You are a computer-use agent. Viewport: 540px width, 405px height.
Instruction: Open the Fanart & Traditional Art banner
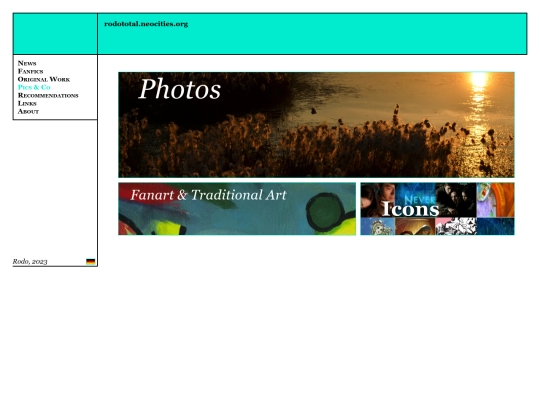(x=237, y=209)
